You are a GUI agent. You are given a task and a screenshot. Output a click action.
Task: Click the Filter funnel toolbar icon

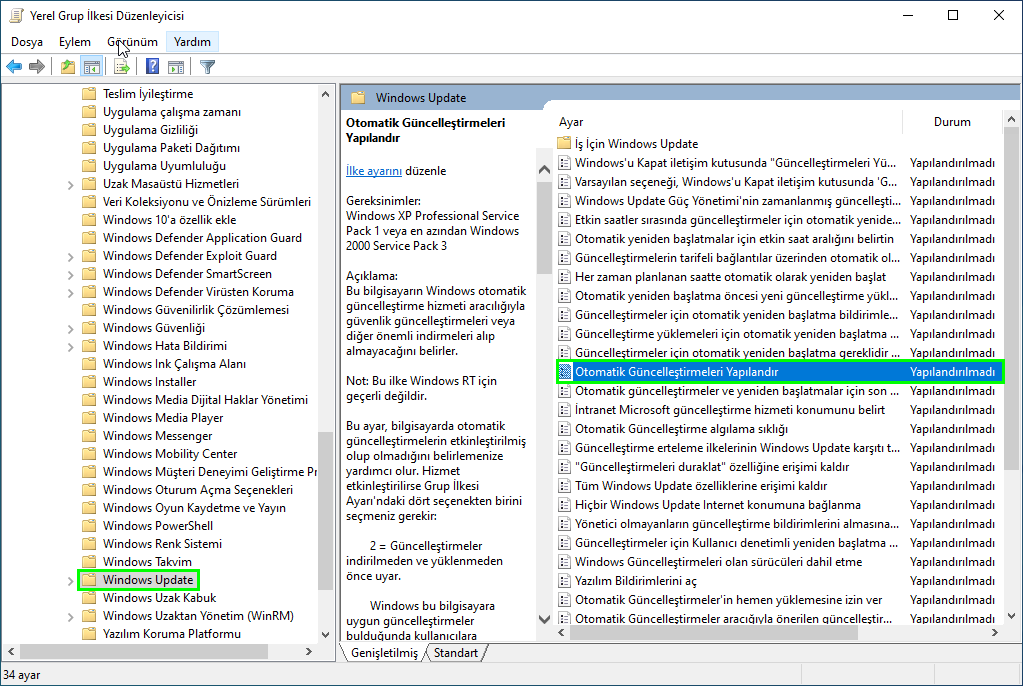207,67
